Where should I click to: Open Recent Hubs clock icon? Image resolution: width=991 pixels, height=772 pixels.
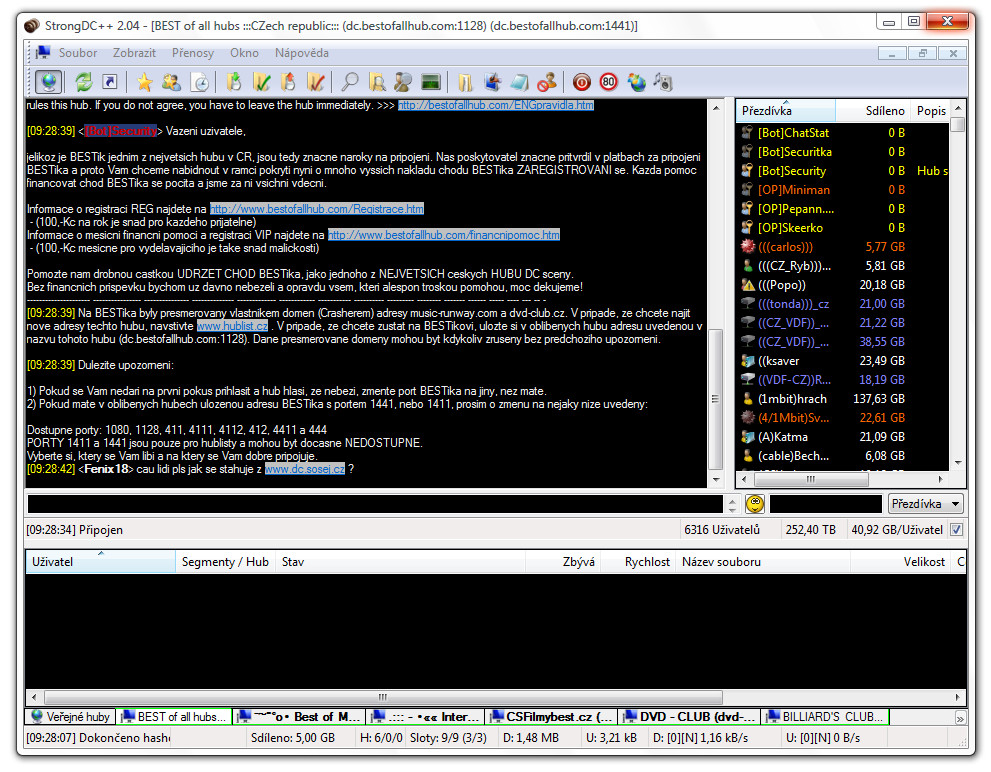pos(200,82)
